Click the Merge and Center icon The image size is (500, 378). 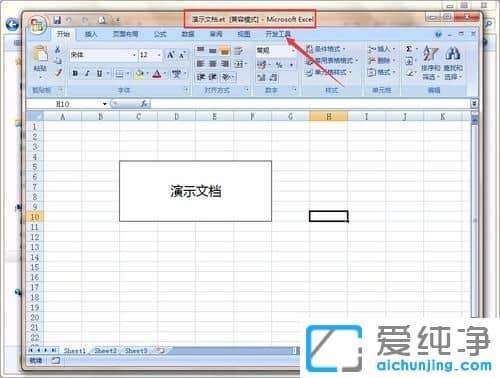tap(239, 64)
